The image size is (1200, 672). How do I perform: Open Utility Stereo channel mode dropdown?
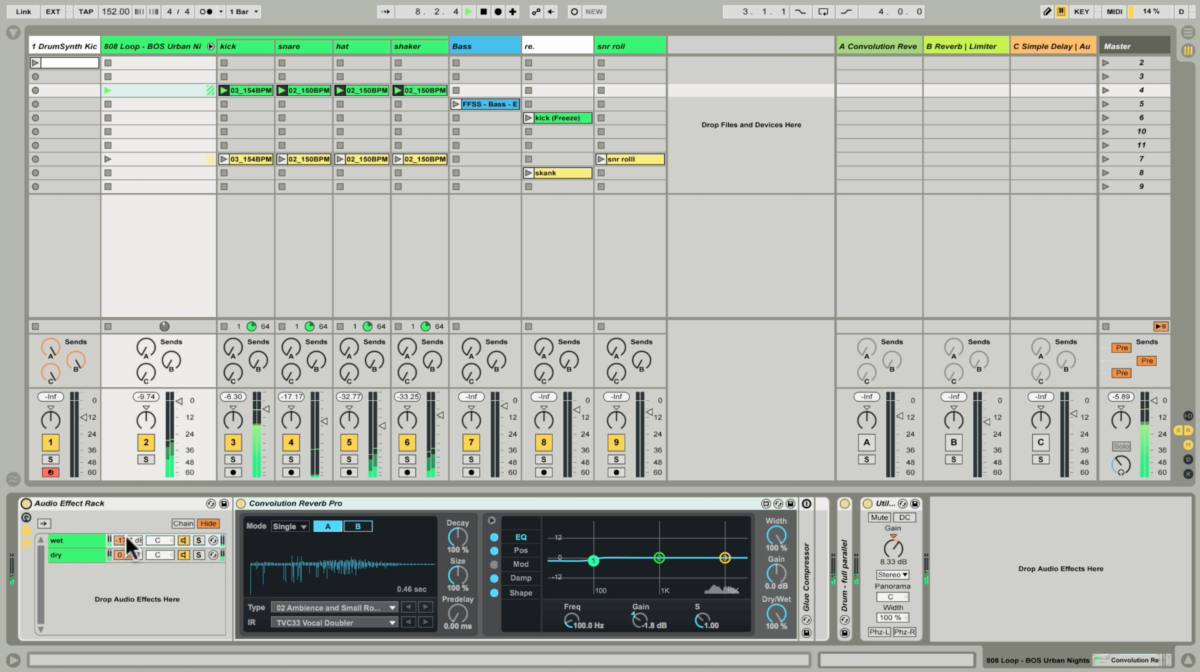pyautogui.click(x=893, y=575)
